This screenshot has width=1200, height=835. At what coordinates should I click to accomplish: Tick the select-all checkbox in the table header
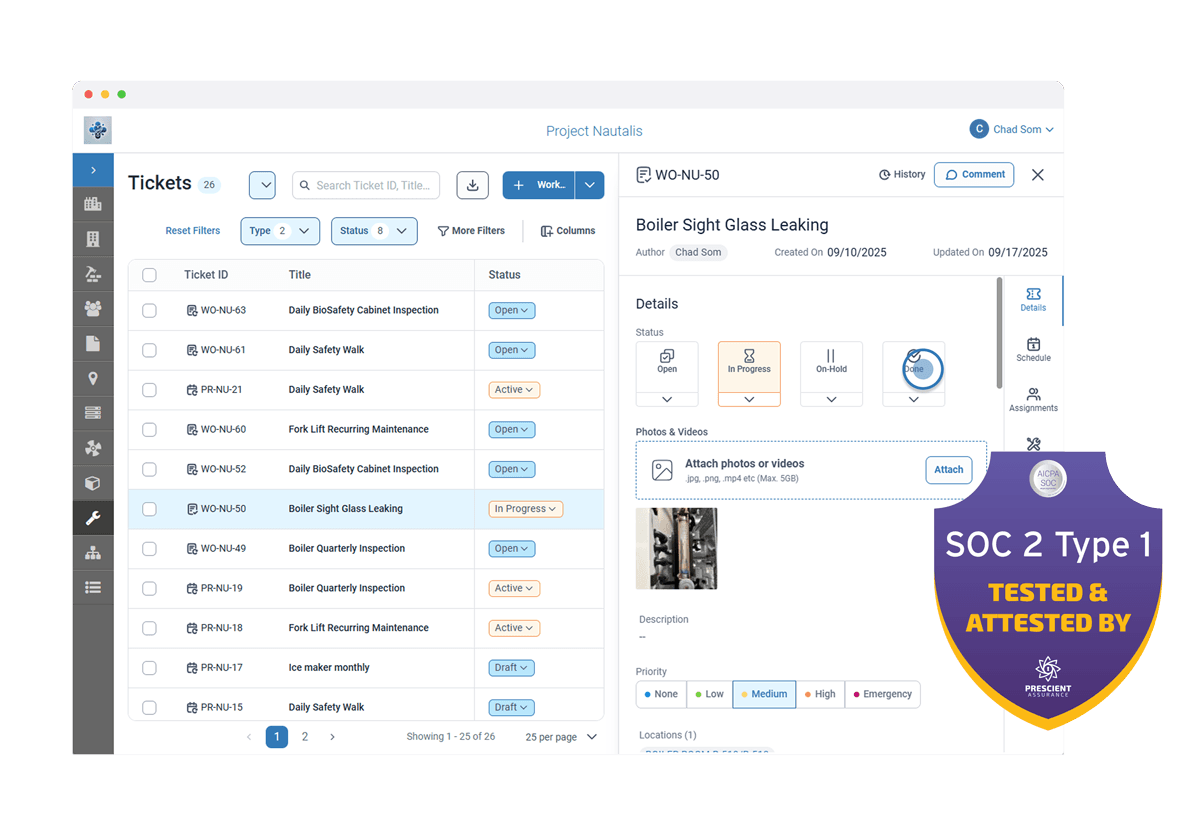[x=150, y=274]
